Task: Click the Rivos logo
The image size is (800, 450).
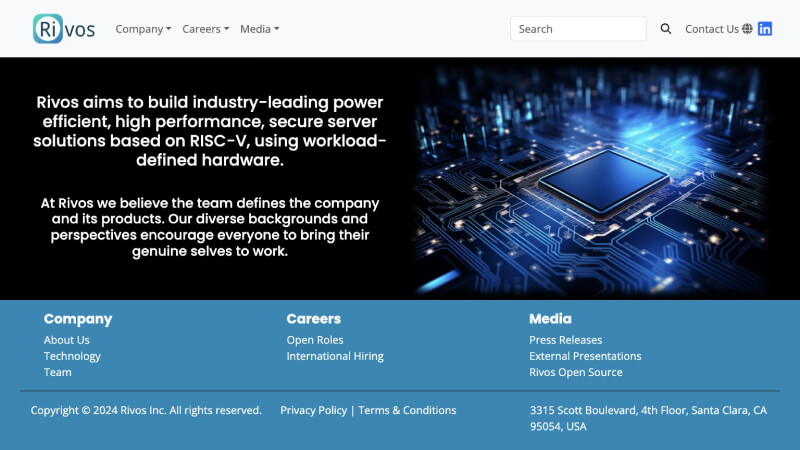Action: tap(64, 29)
